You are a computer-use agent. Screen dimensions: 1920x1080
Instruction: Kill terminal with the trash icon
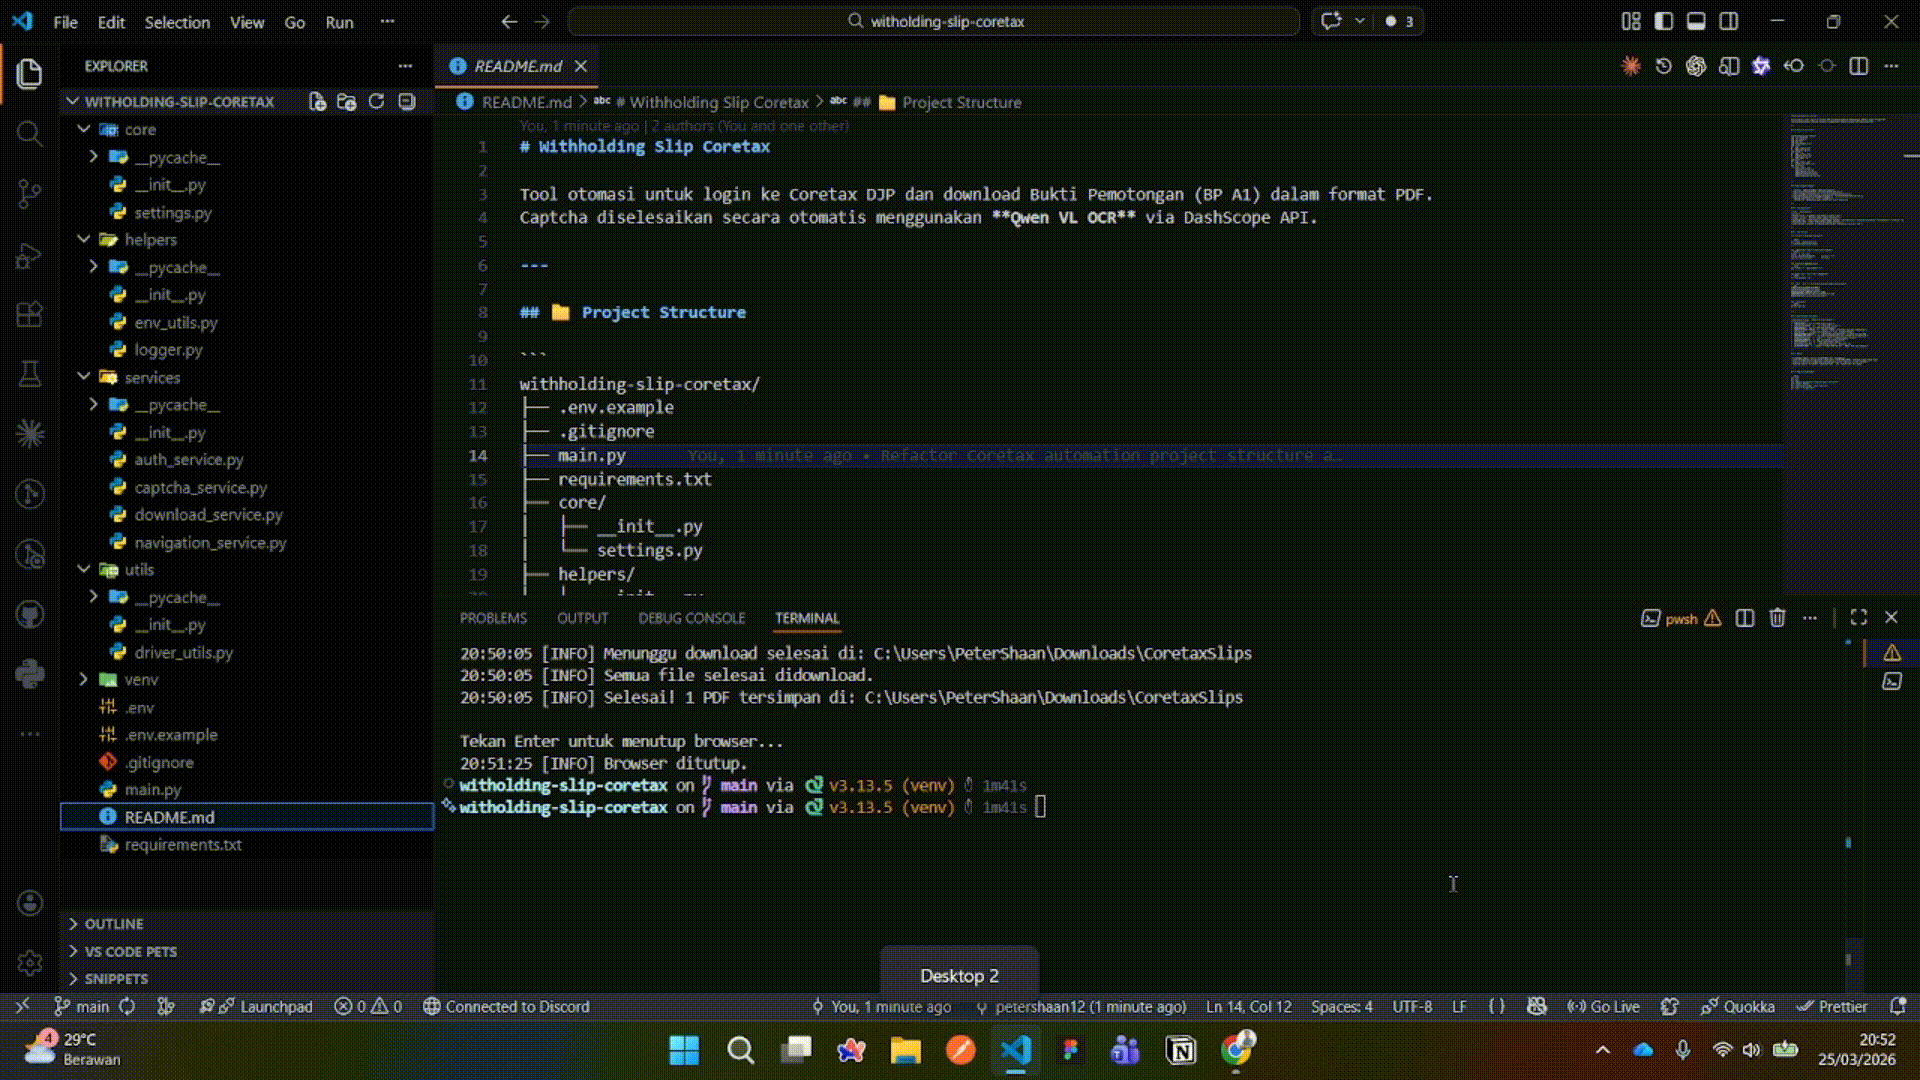coord(1777,618)
